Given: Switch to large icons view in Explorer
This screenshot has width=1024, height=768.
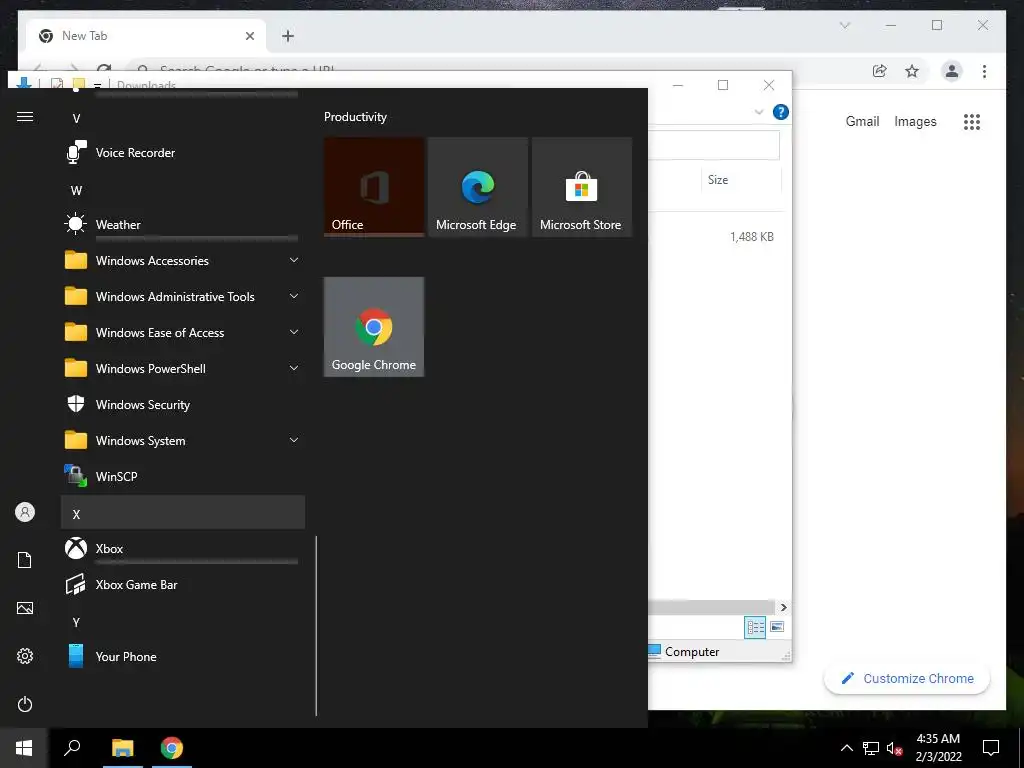Looking at the screenshot, I should click(x=776, y=628).
